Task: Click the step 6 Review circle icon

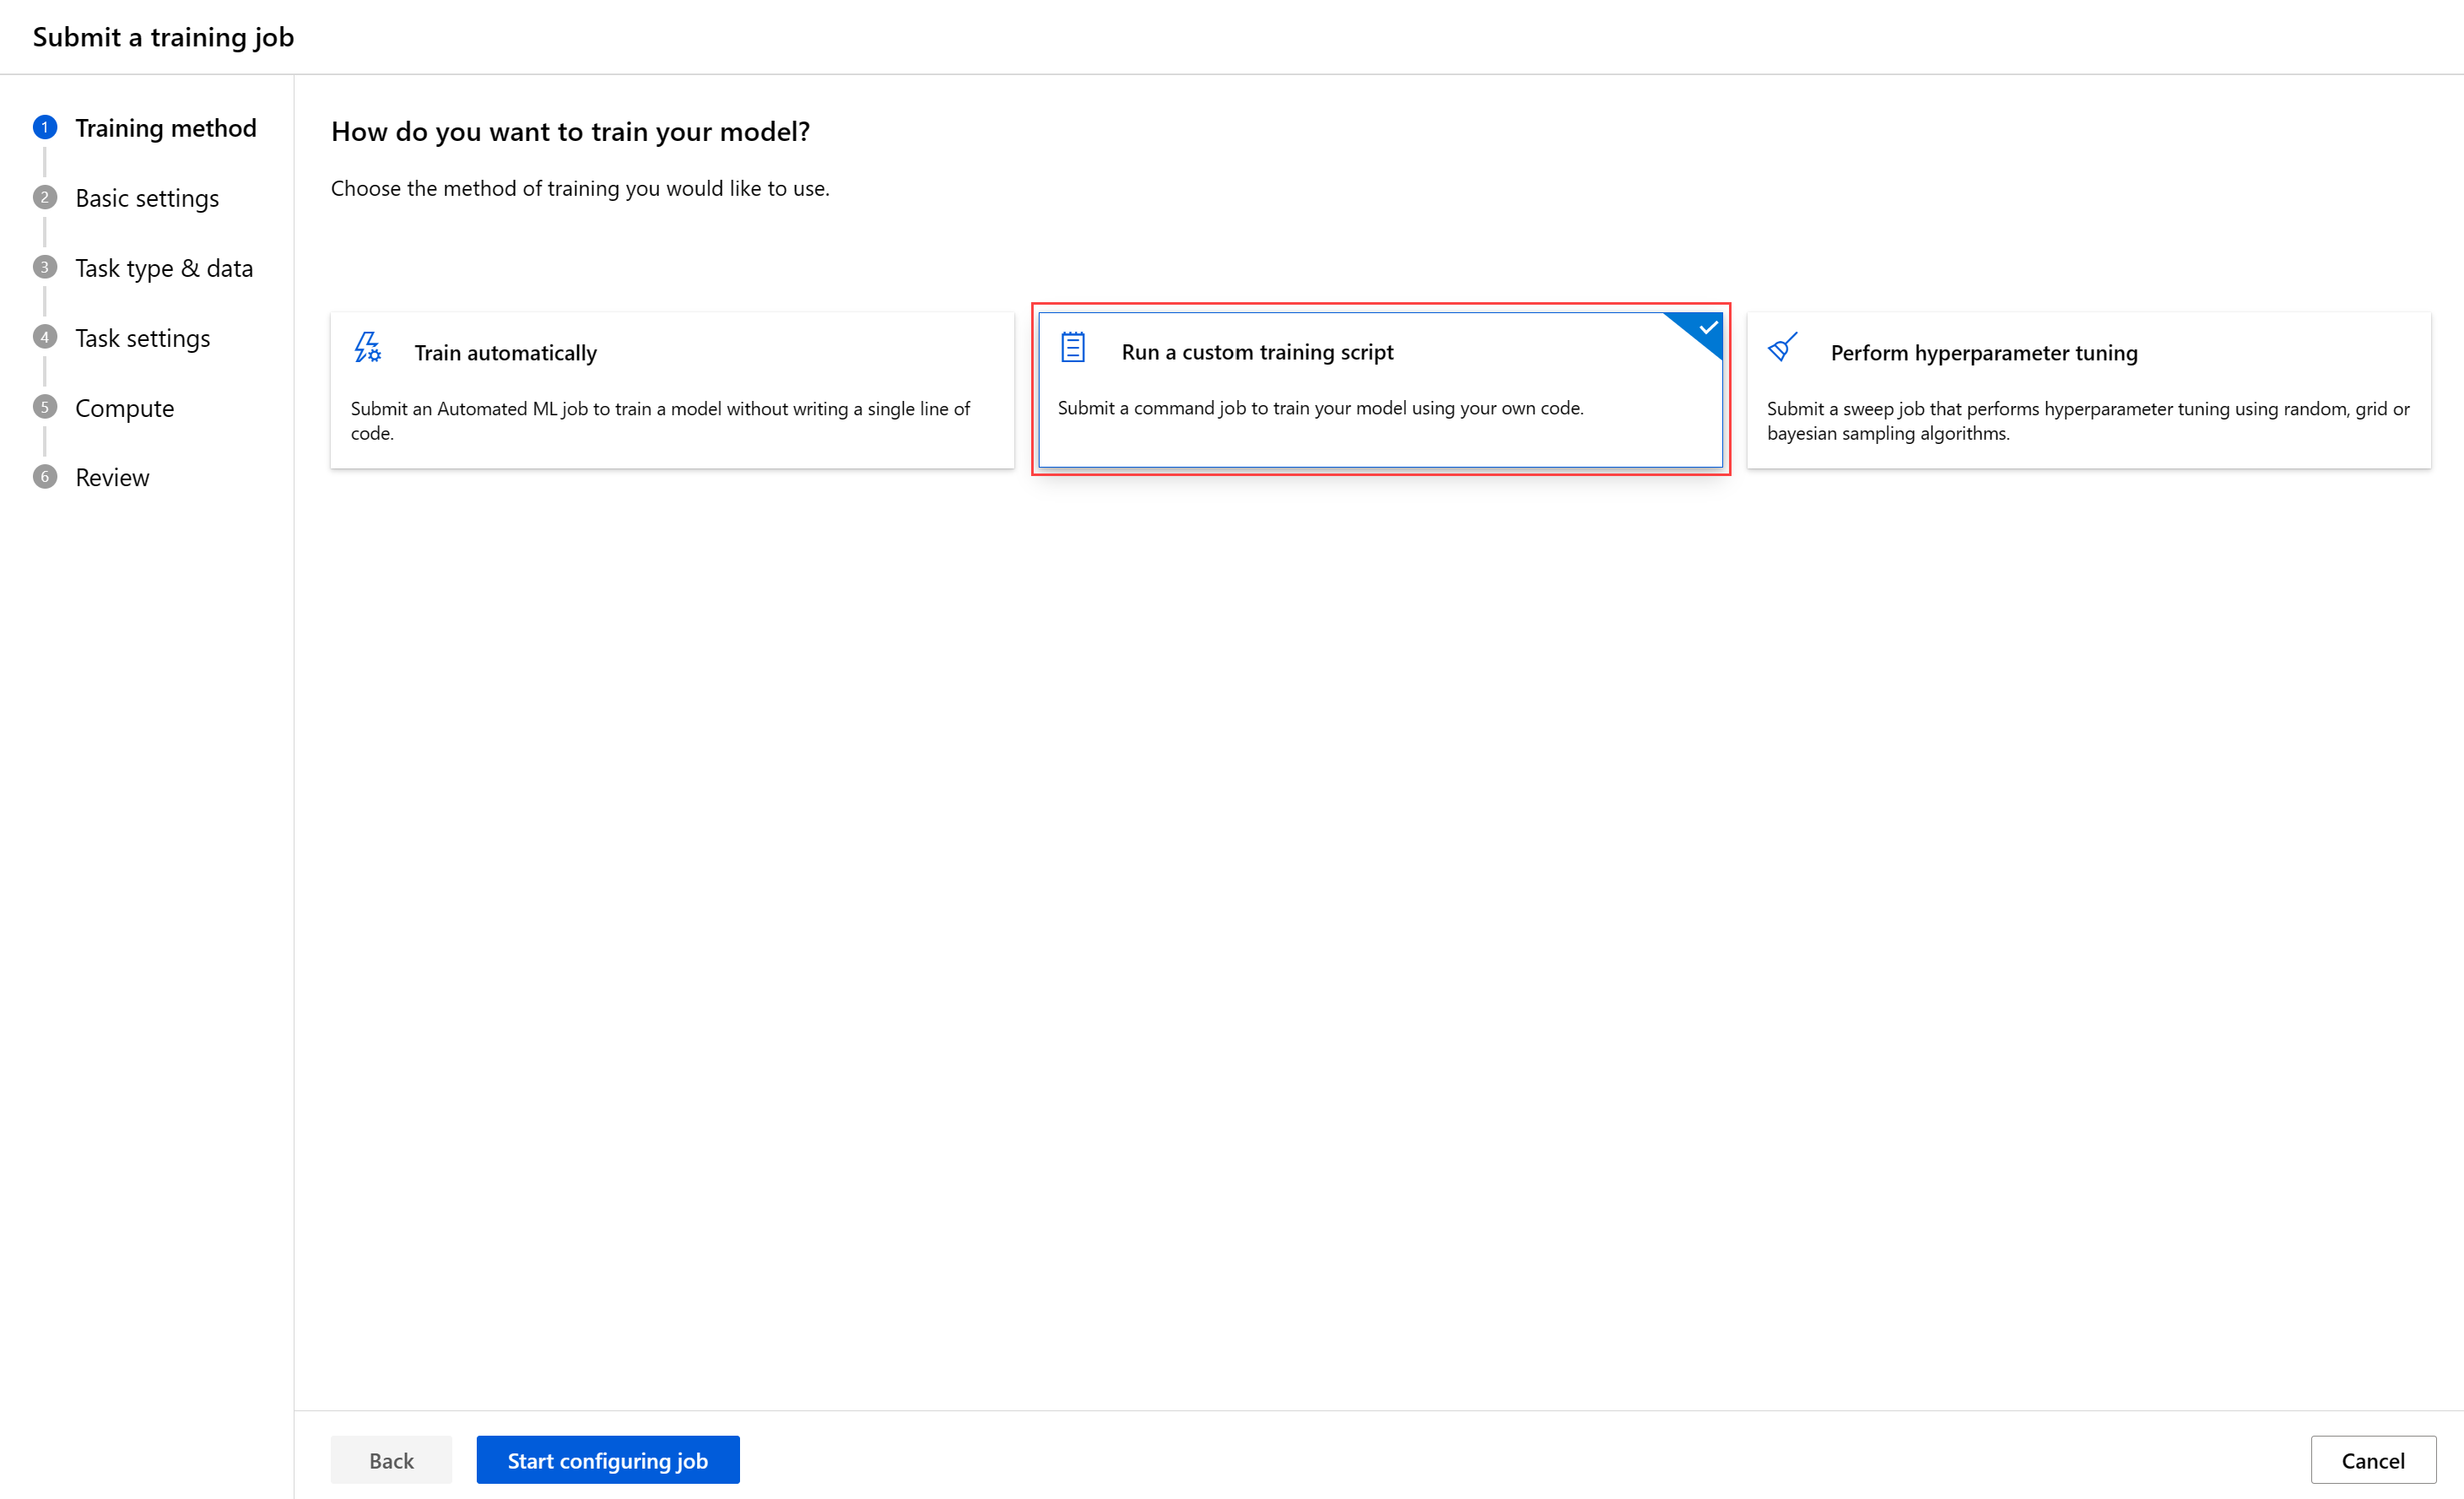Action: [x=44, y=477]
